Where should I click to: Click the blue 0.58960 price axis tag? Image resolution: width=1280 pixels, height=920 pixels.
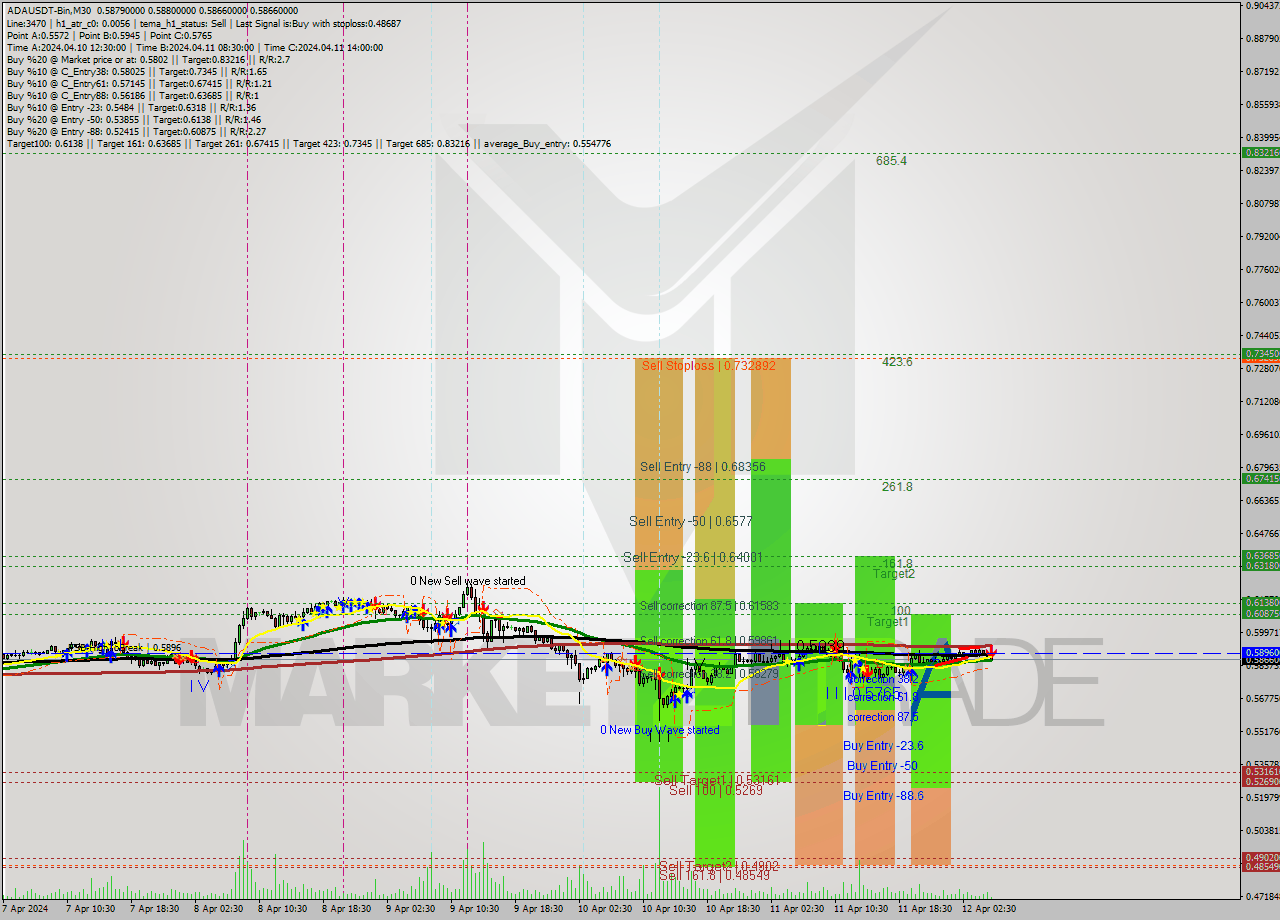(1260, 652)
